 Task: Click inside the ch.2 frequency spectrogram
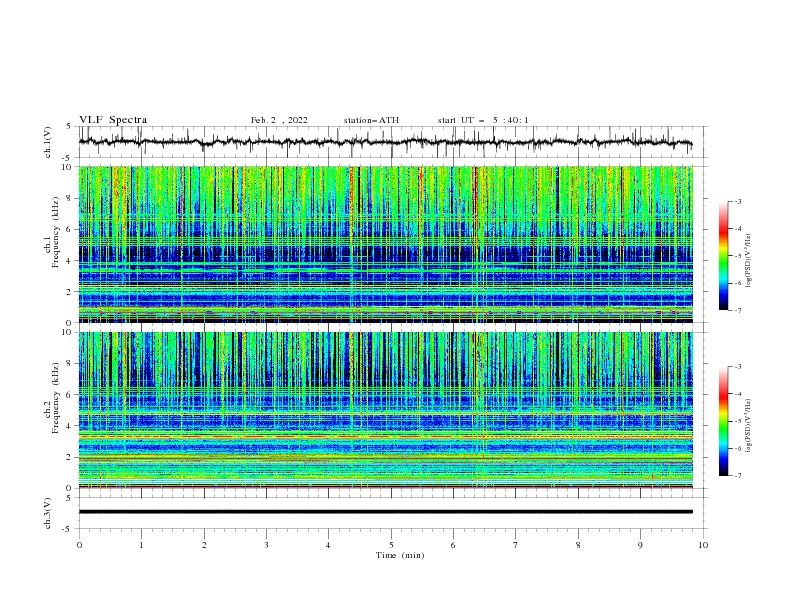pyautogui.click(x=386, y=410)
